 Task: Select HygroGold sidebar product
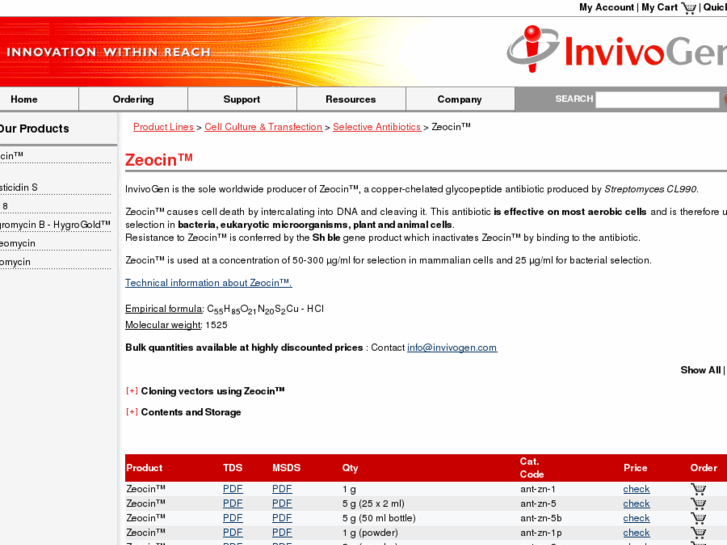55,225
